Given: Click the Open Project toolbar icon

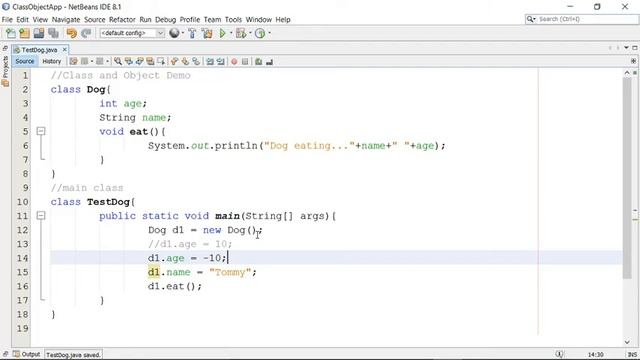Looking at the screenshot, I should coord(39,33).
